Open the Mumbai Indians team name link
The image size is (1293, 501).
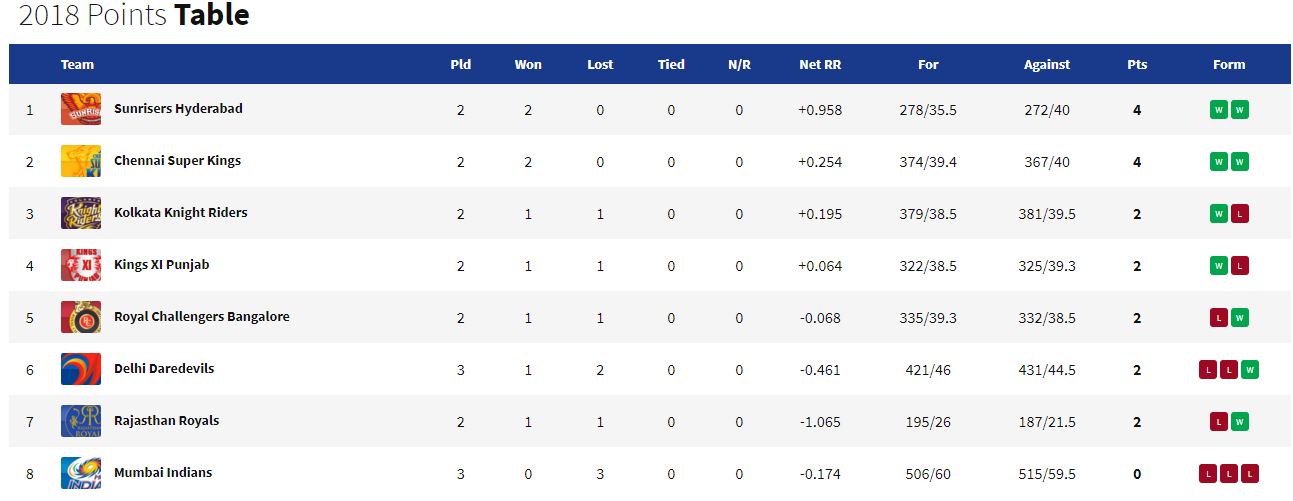[163, 473]
